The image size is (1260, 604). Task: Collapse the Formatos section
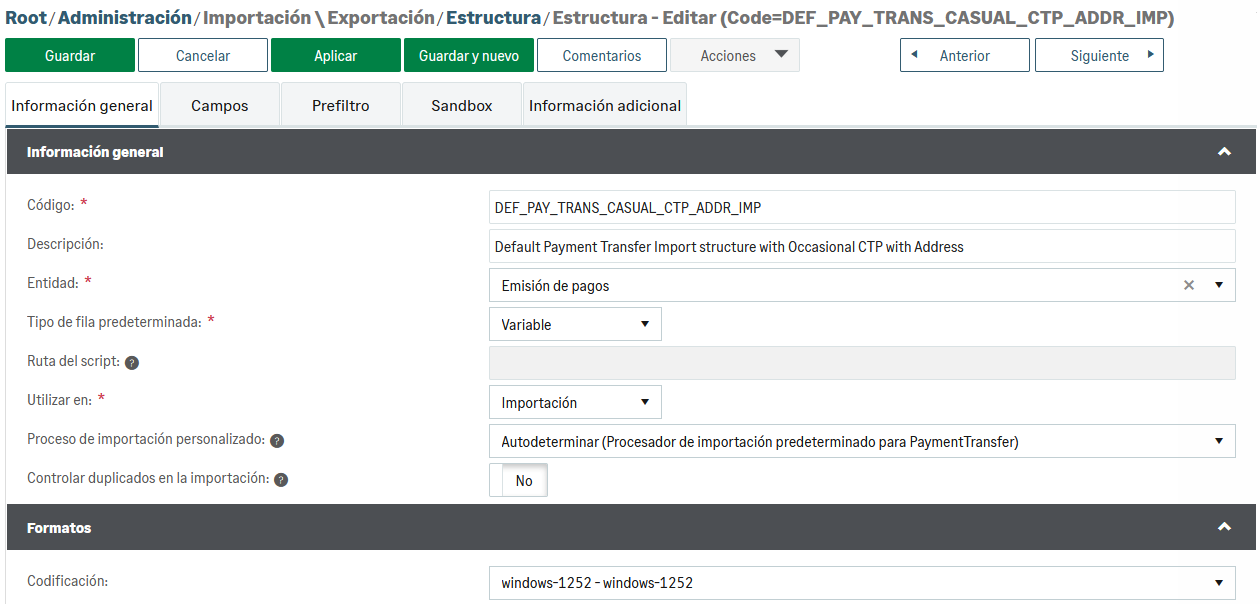pyautogui.click(x=1223, y=527)
